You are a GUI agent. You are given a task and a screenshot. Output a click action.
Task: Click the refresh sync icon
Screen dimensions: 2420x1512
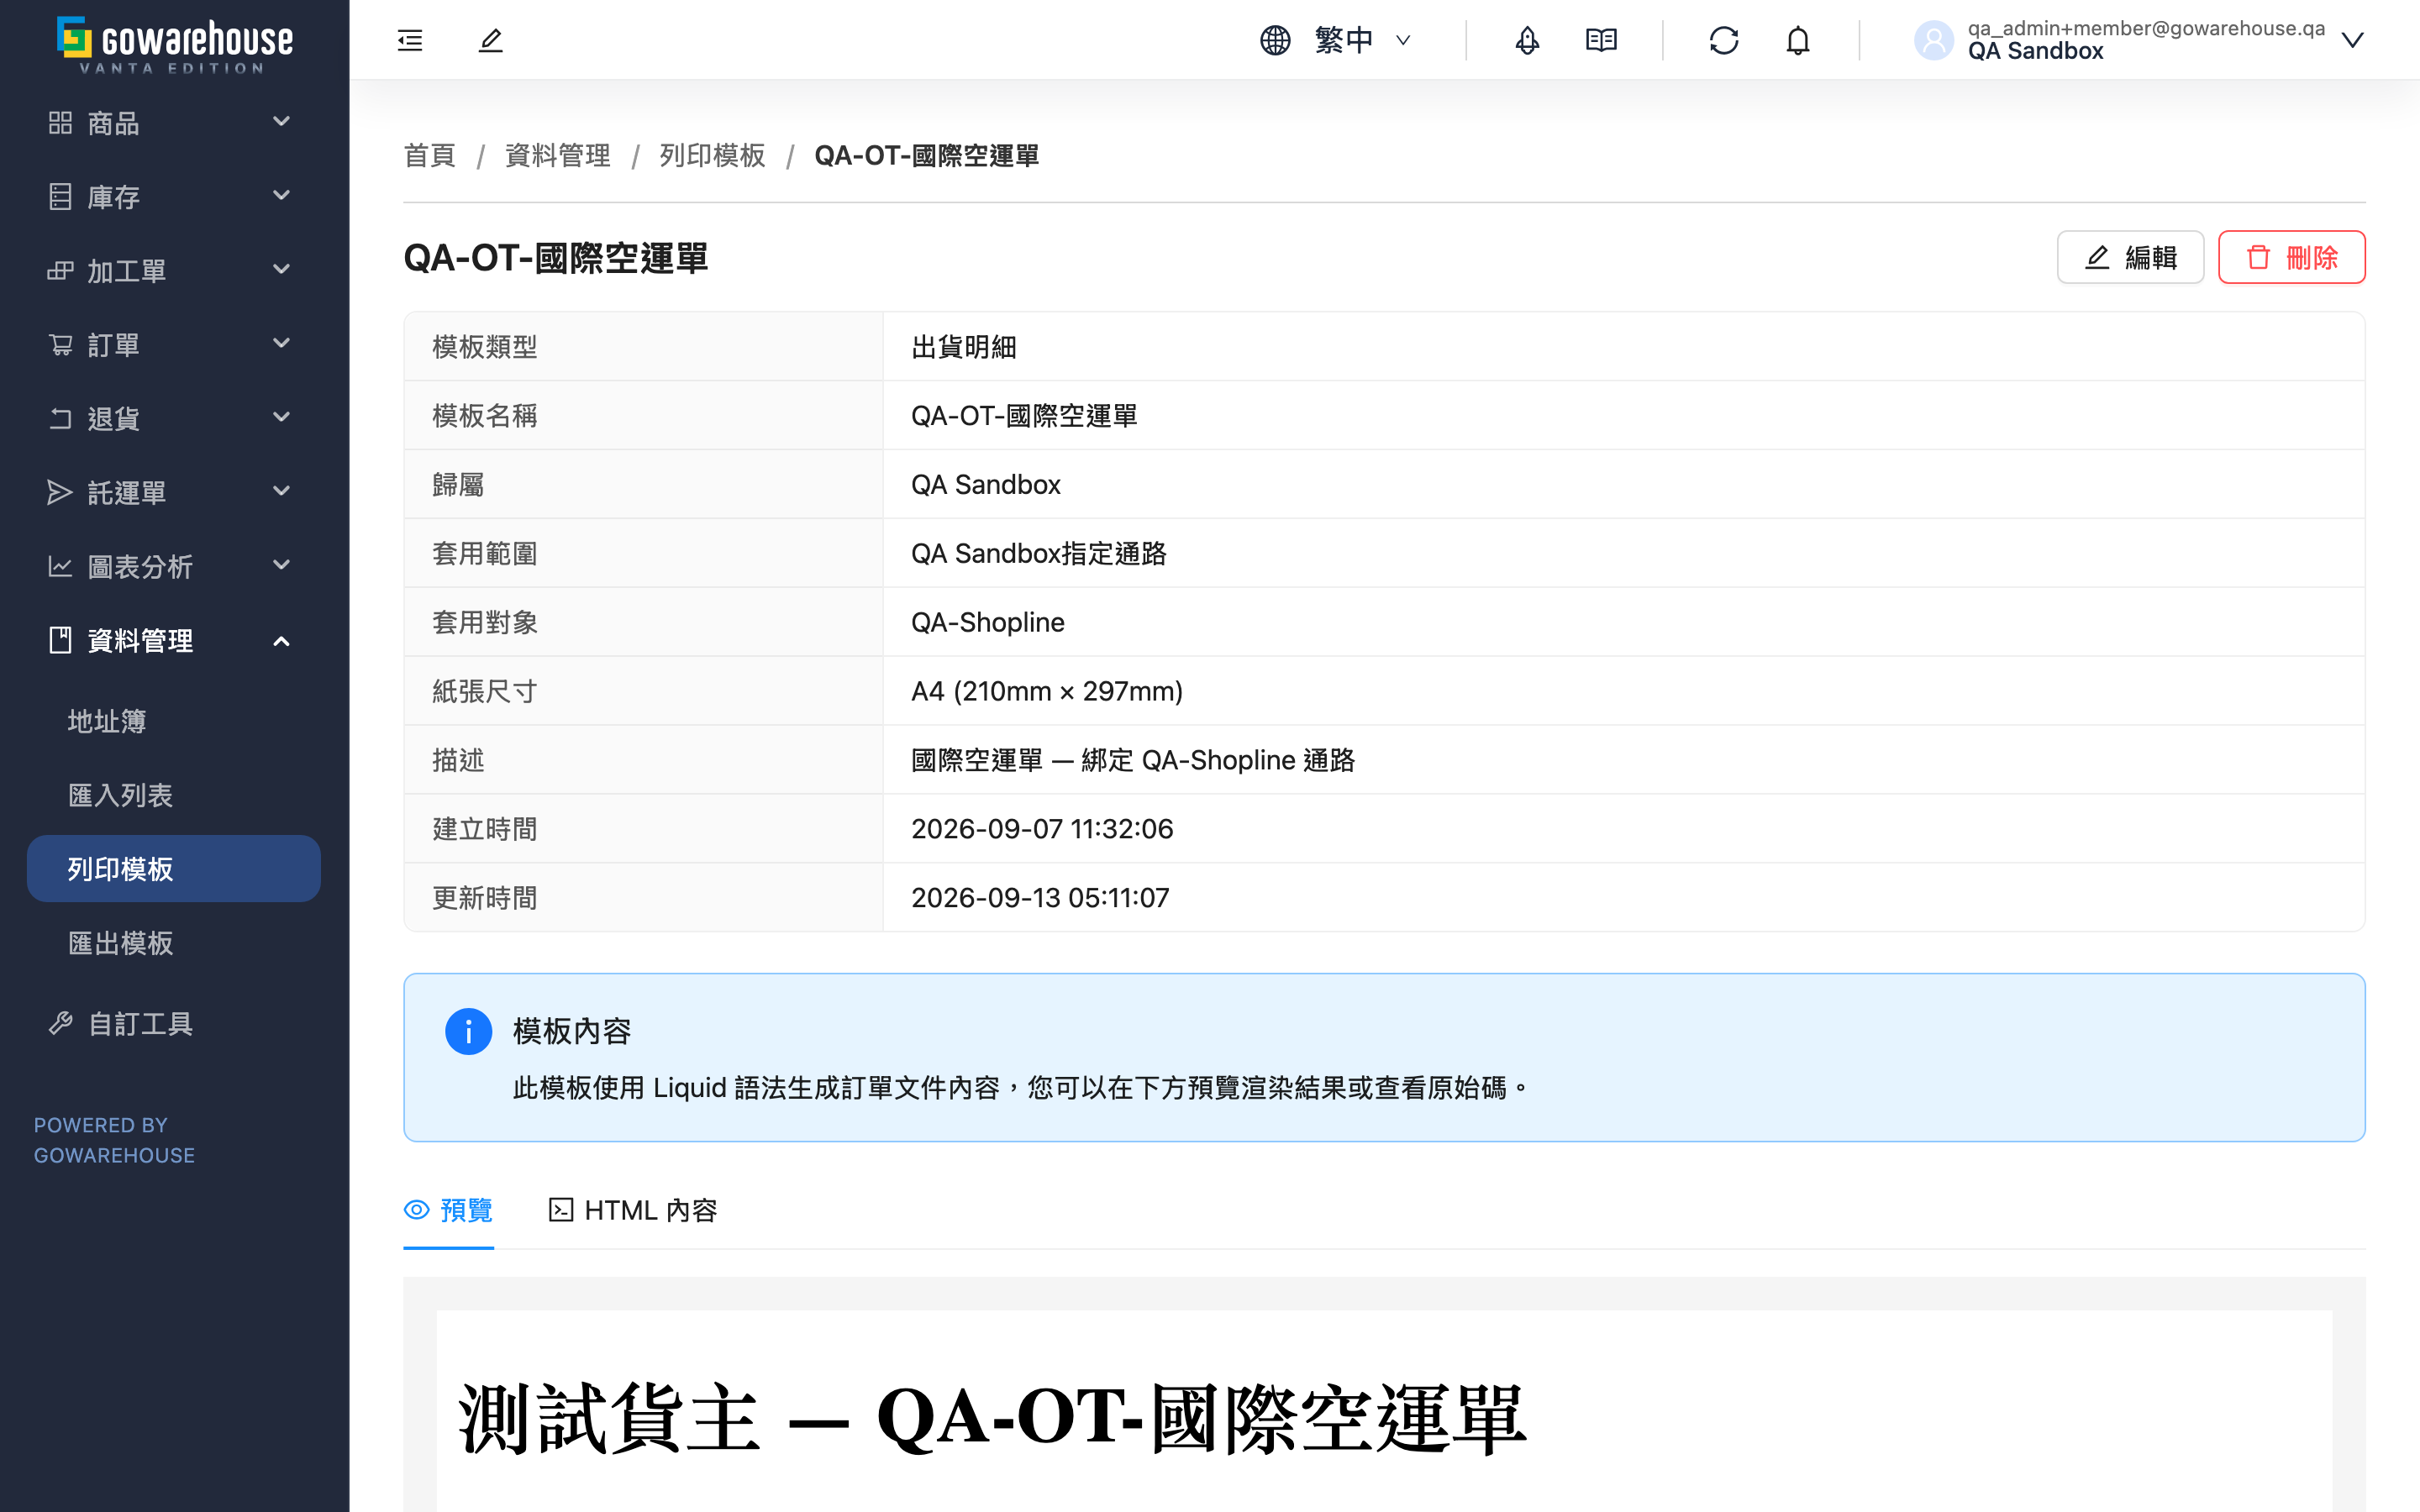(x=1724, y=40)
